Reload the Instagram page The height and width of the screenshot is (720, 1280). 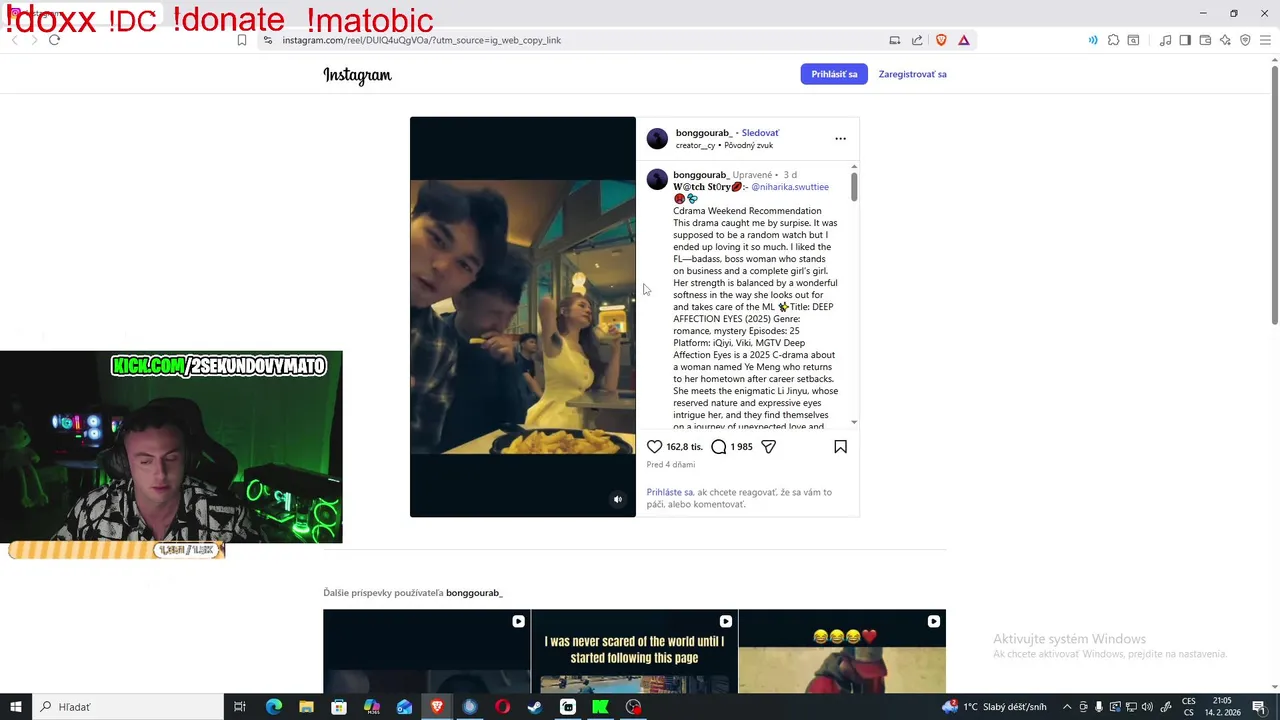(x=54, y=40)
